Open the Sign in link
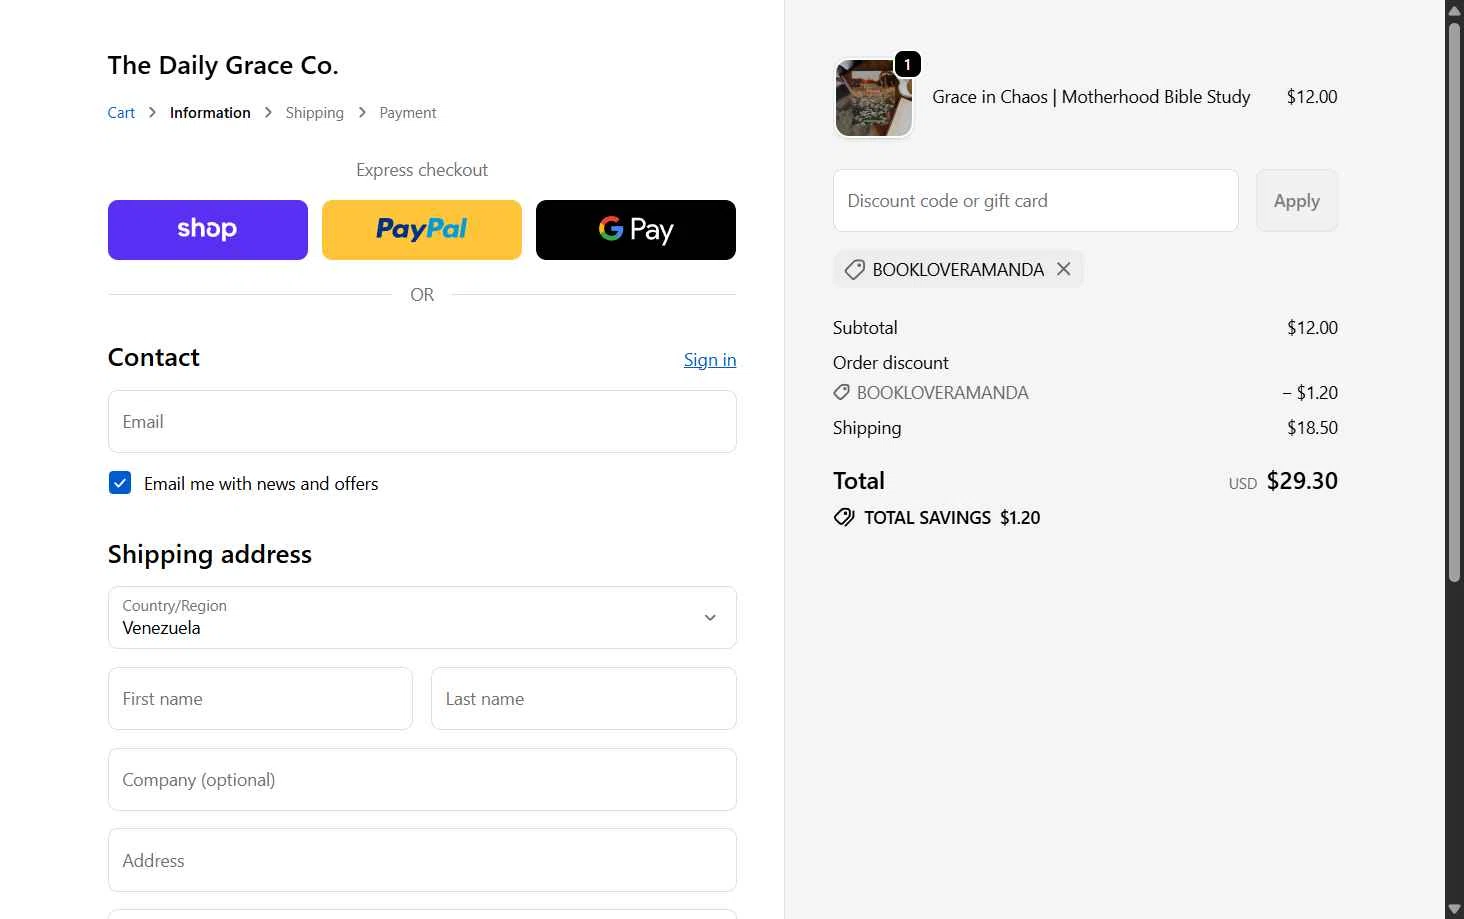 [x=710, y=360]
